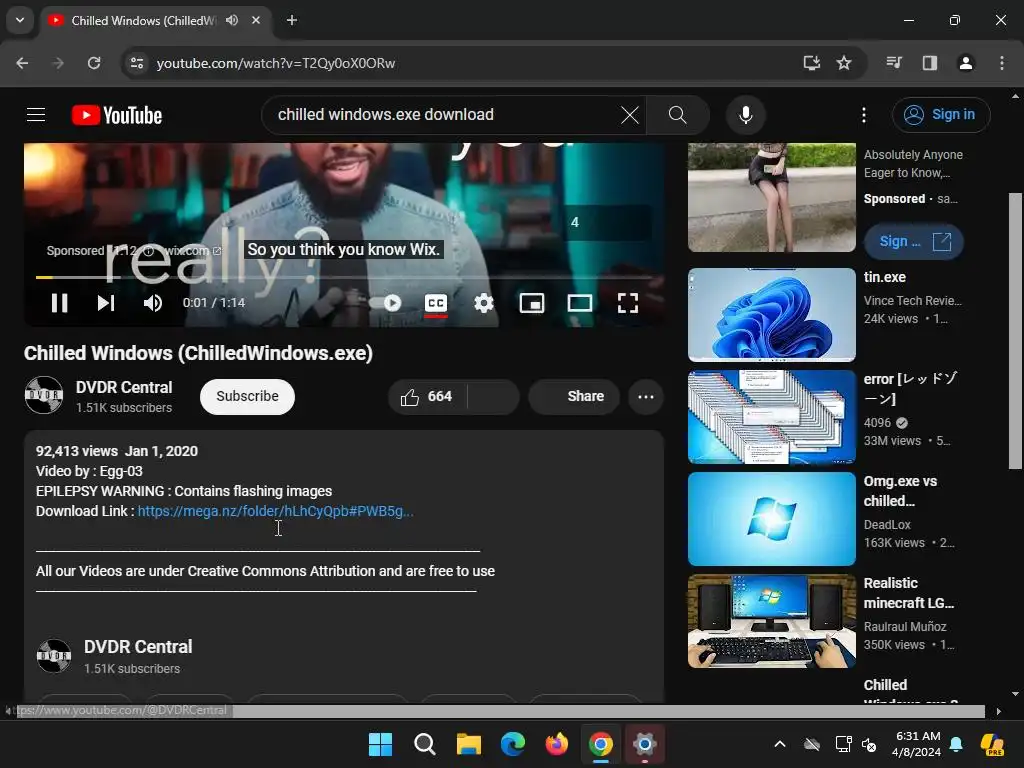Subscribe to DVDR Central
The width and height of the screenshot is (1024, 768).
pos(247,396)
